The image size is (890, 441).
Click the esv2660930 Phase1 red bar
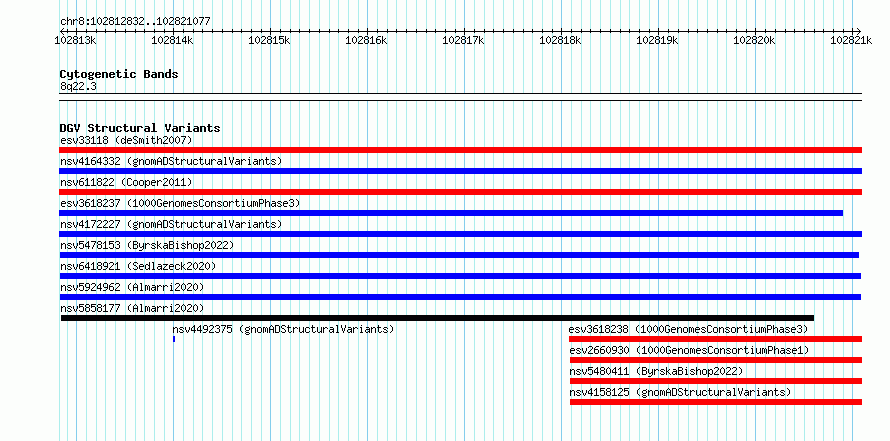716,360
